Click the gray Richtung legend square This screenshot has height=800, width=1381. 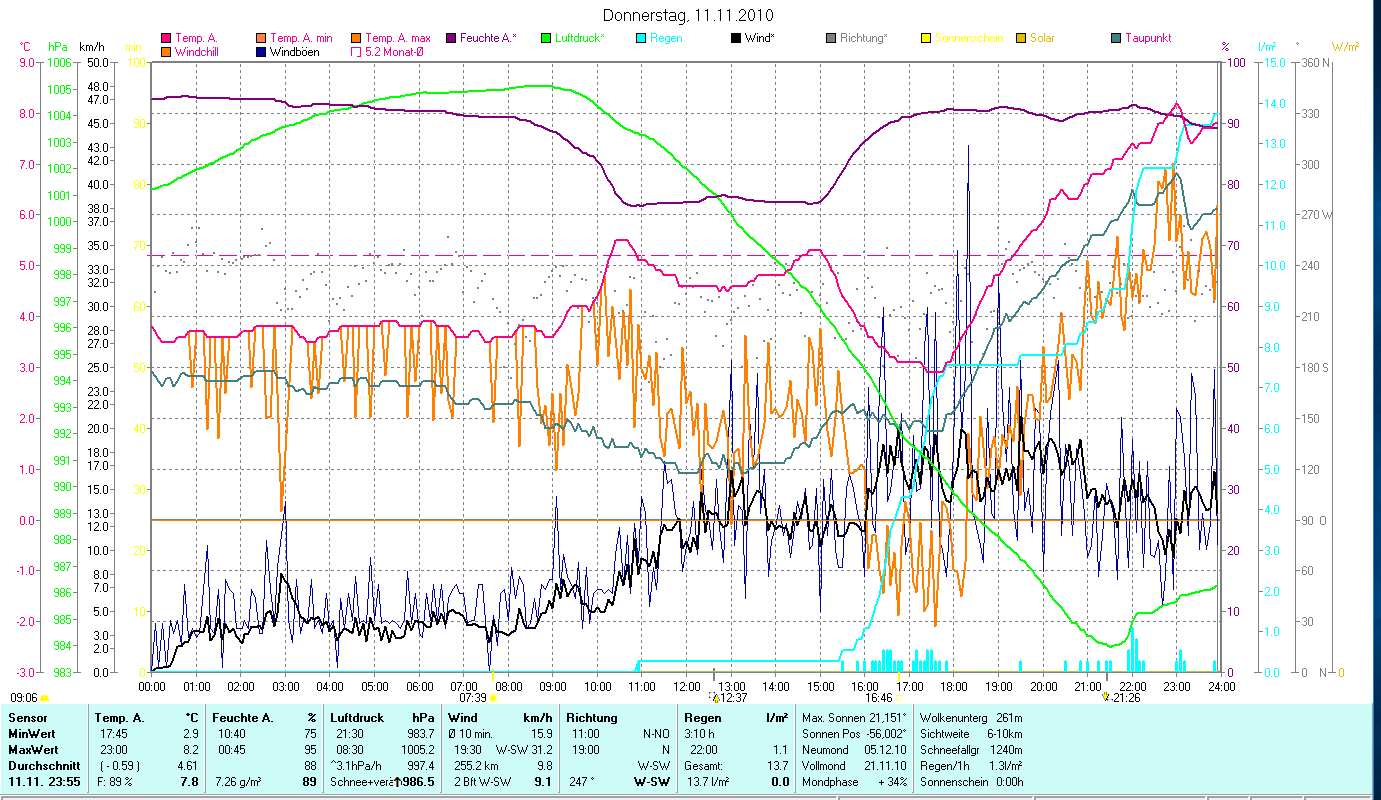[x=831, y=38]
